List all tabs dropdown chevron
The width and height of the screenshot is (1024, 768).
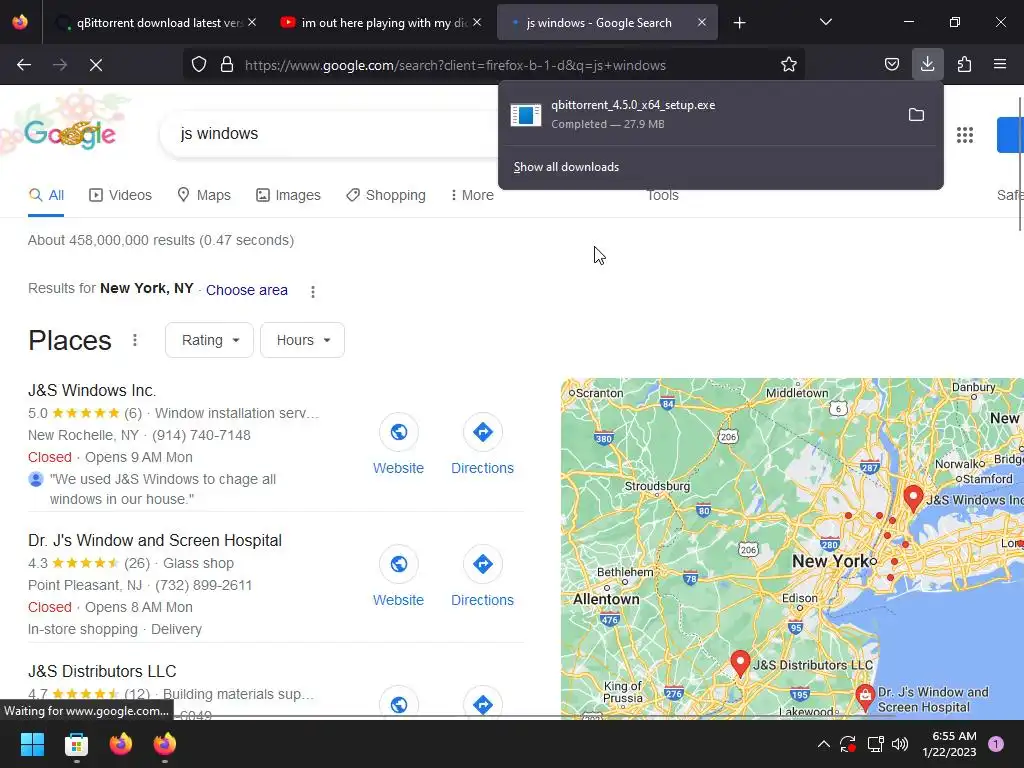(x=825, y=23)
